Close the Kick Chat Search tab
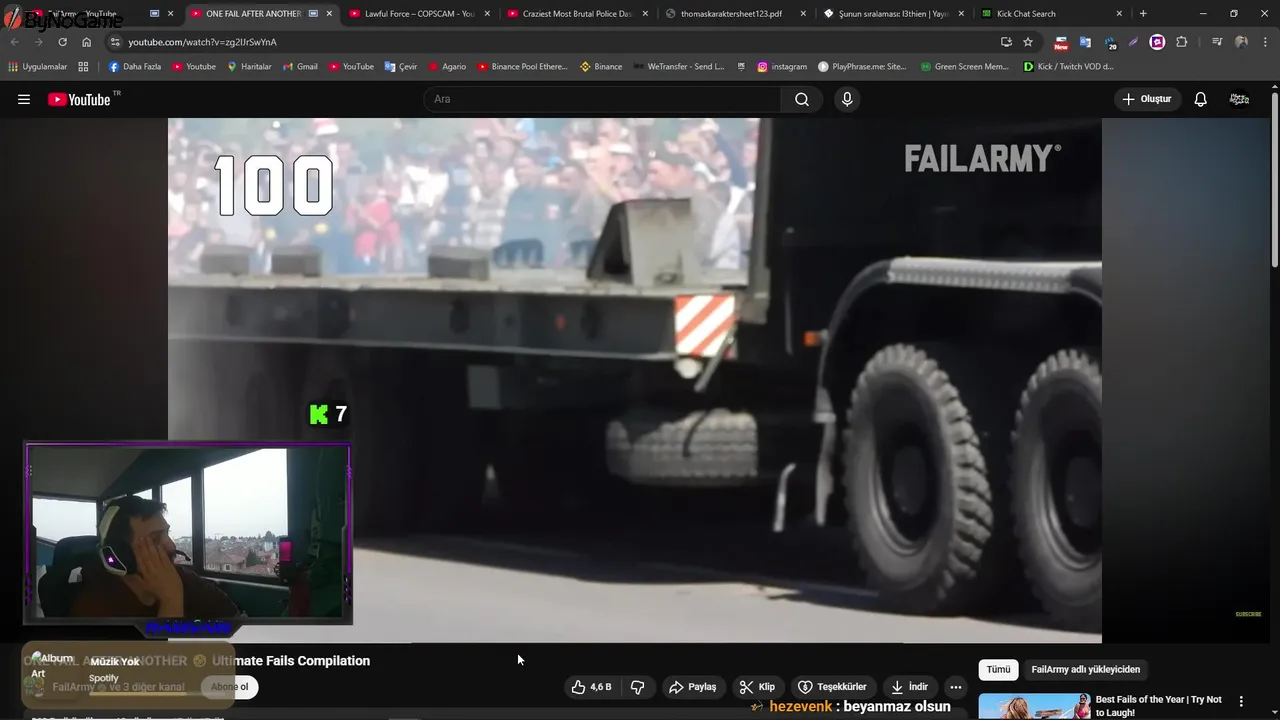Viewport: 1280px width, 720px height. [x=1119, y=14]
